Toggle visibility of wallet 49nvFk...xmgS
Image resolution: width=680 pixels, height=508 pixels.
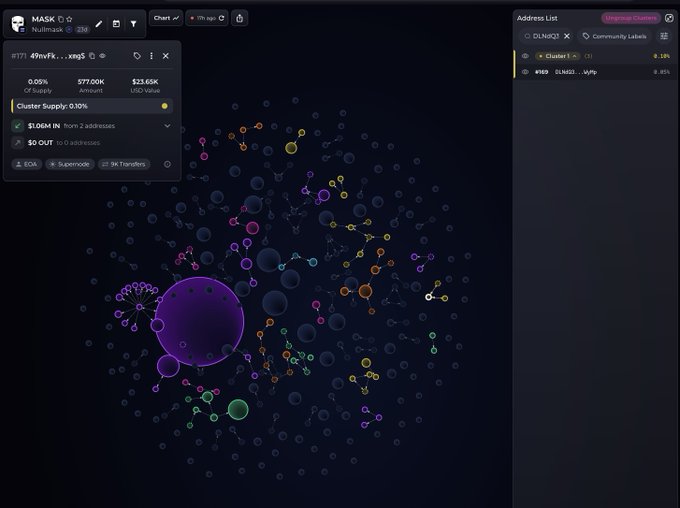[103, 56]
